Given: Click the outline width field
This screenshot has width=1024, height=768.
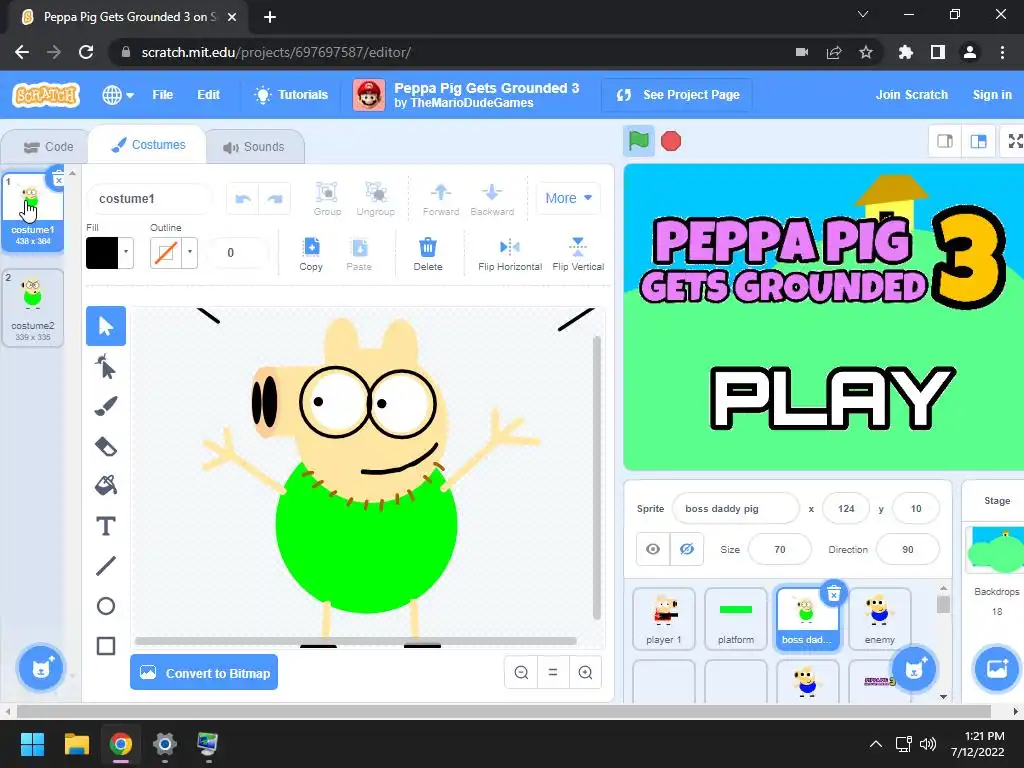Looking at the screenshot, I should tap(238, 253).
